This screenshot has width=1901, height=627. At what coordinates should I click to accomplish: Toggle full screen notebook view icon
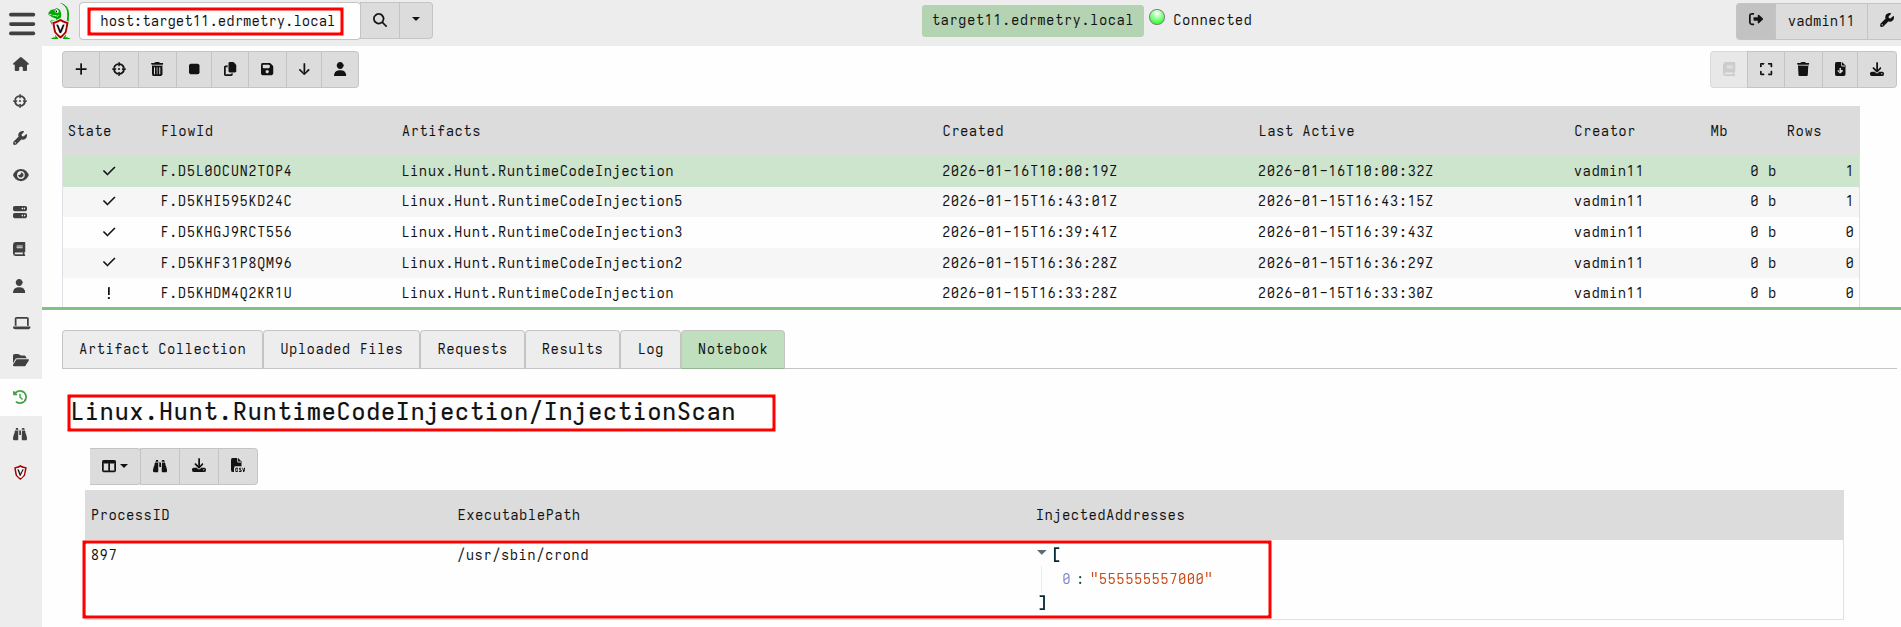1766,69
